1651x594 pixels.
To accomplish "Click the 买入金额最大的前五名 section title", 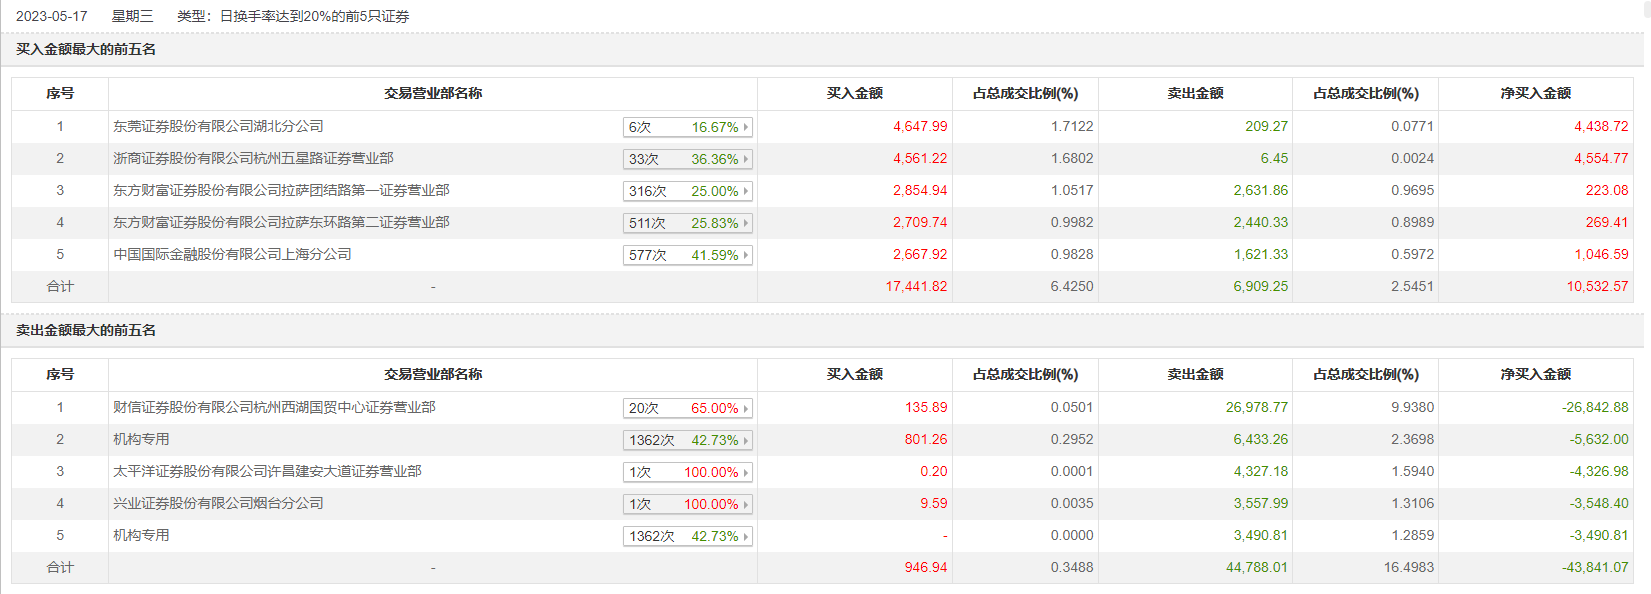I will 86,49.
